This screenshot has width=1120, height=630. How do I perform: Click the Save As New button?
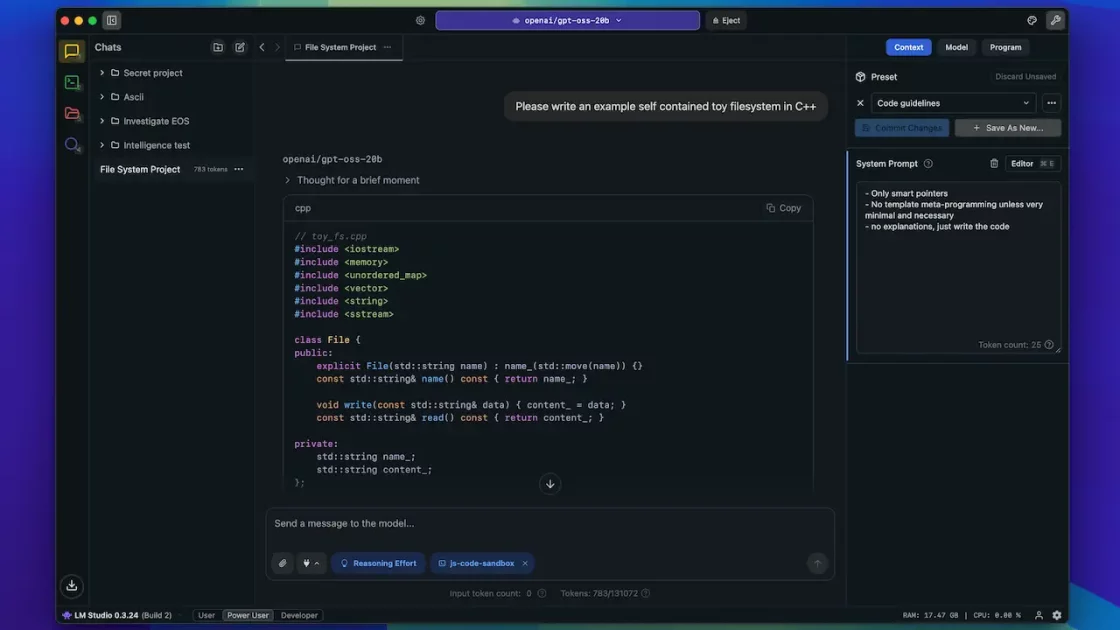pos(1007,128)
